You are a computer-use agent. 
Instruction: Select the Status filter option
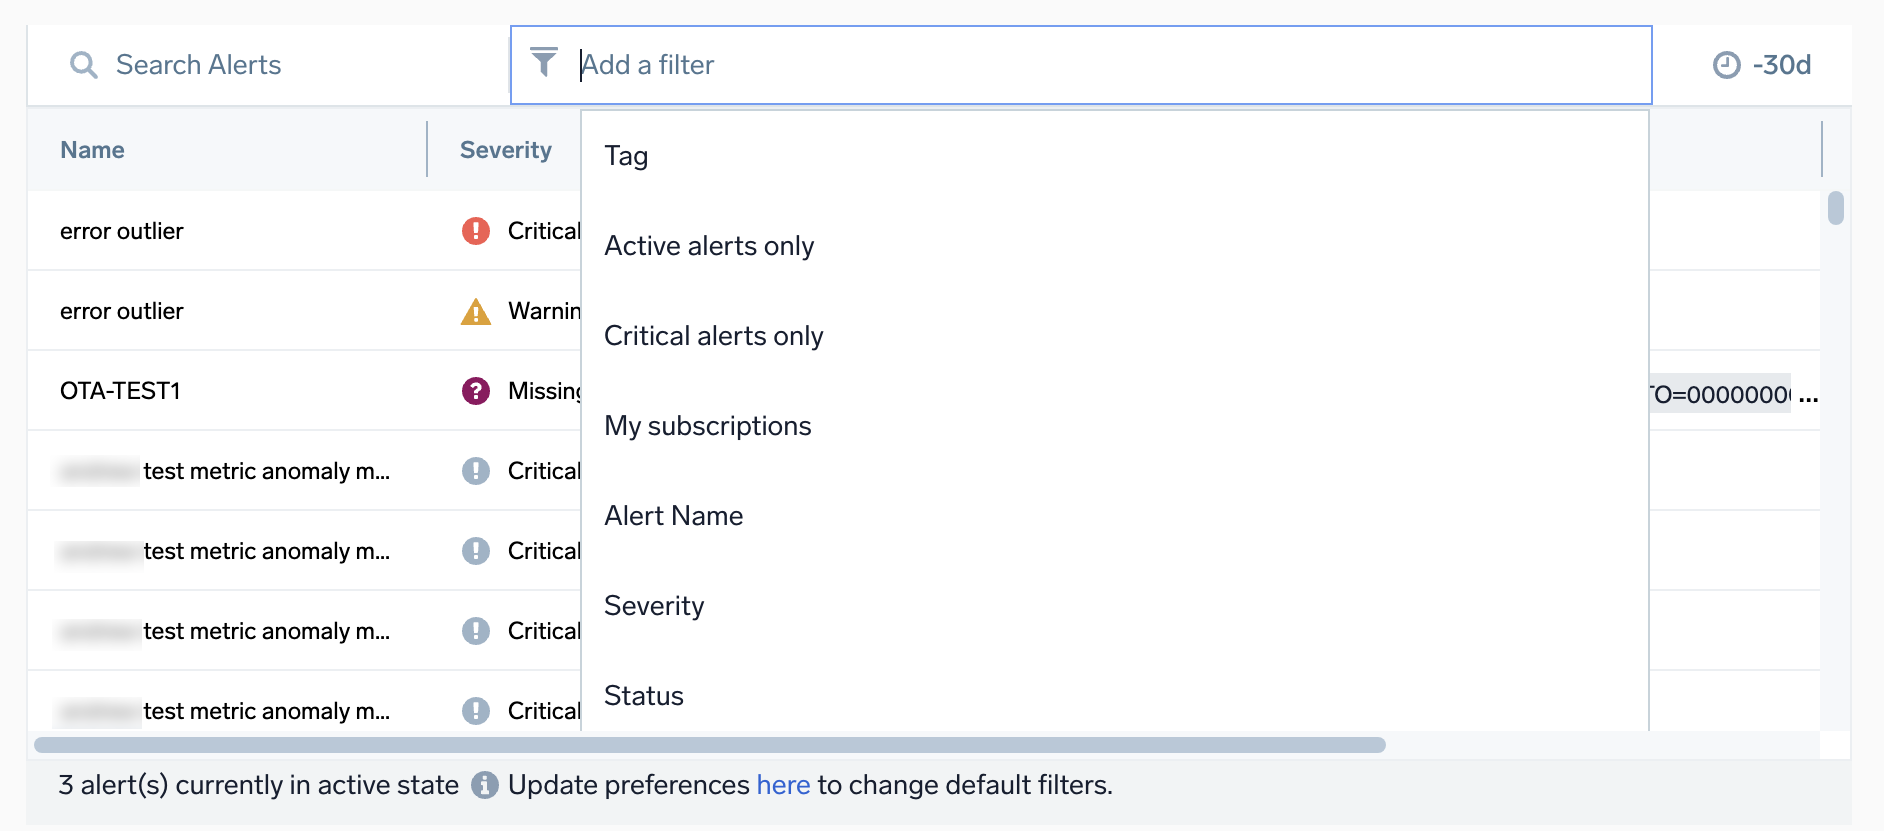(1114, 696)
